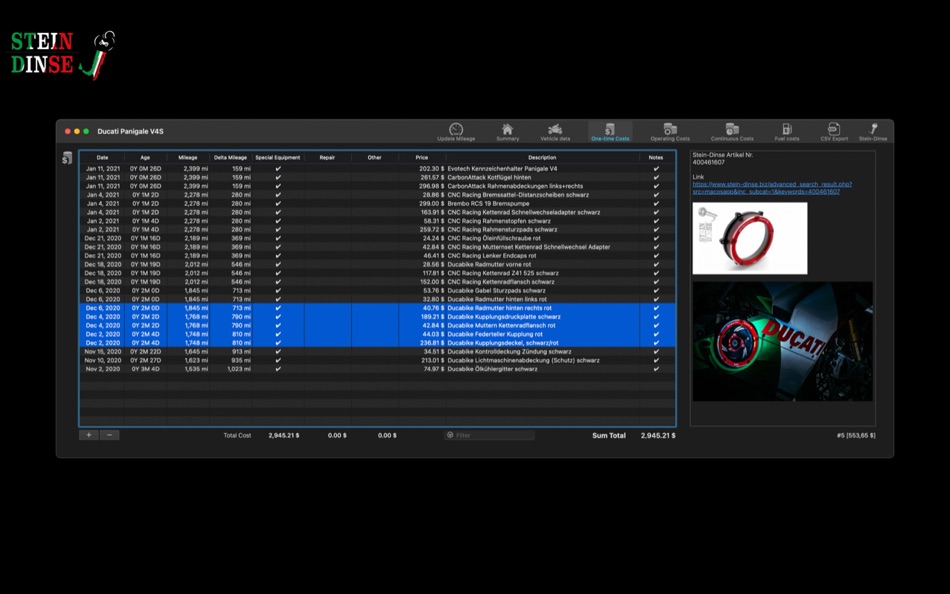Toggle Special Equipment check for Ducabike Kupplungsdruckplatte
The height and width of the screenshot is (594, 950).
pyautogui.click(x=278, y=316)
